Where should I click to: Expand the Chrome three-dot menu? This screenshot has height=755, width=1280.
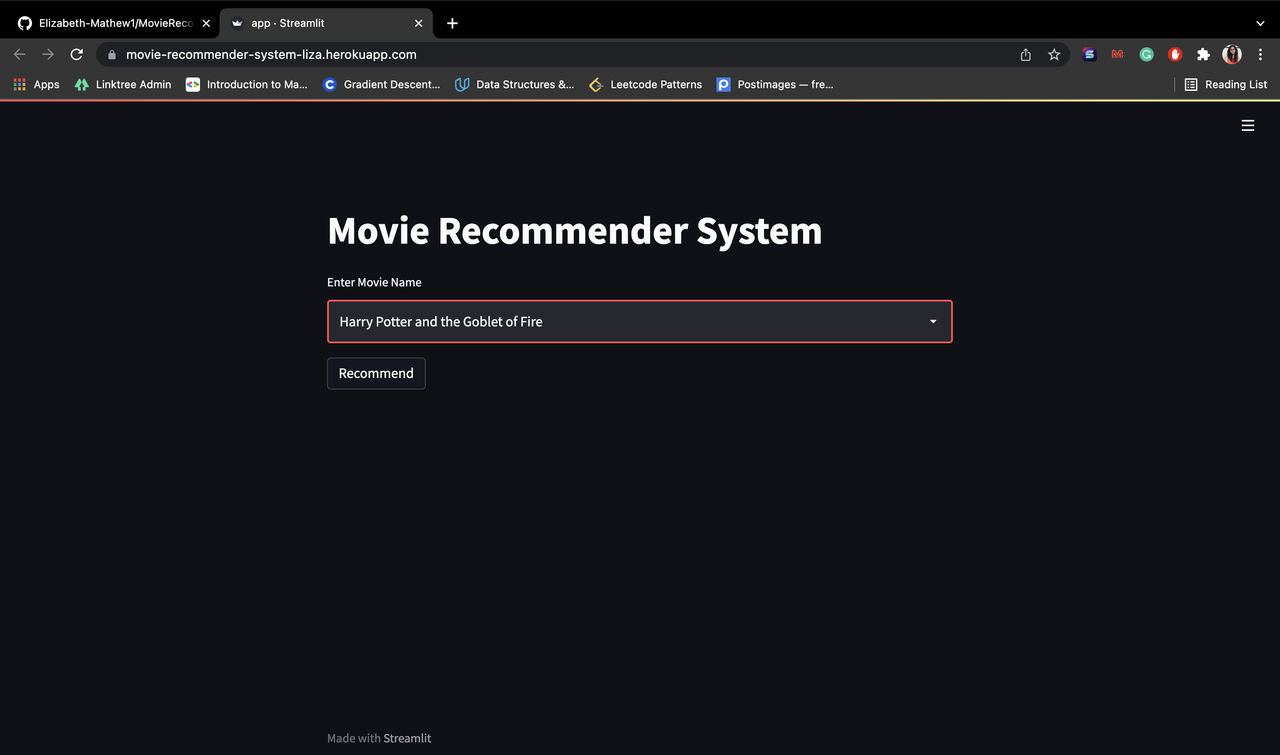click(x=1260, y=54)
